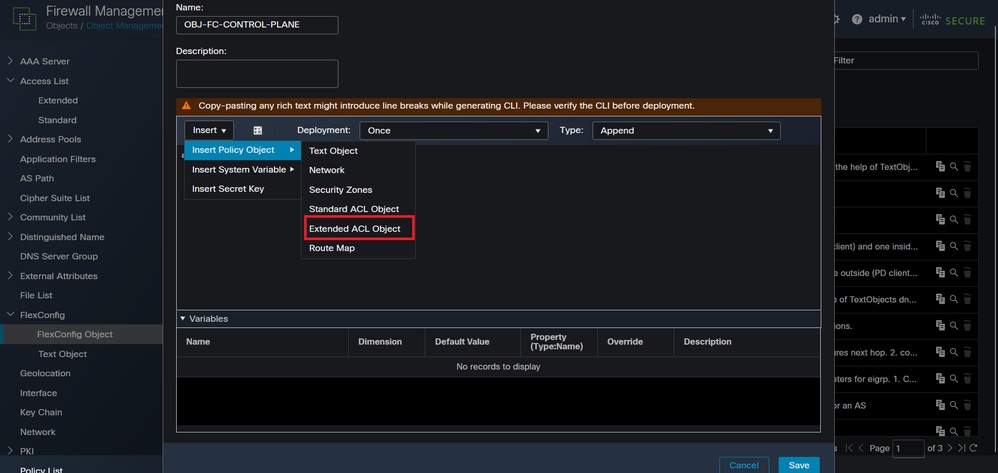This screenshot has height=473, width=998.
Task: Open Cipher Suite List in the sidebar
Action: coord(55,198)
